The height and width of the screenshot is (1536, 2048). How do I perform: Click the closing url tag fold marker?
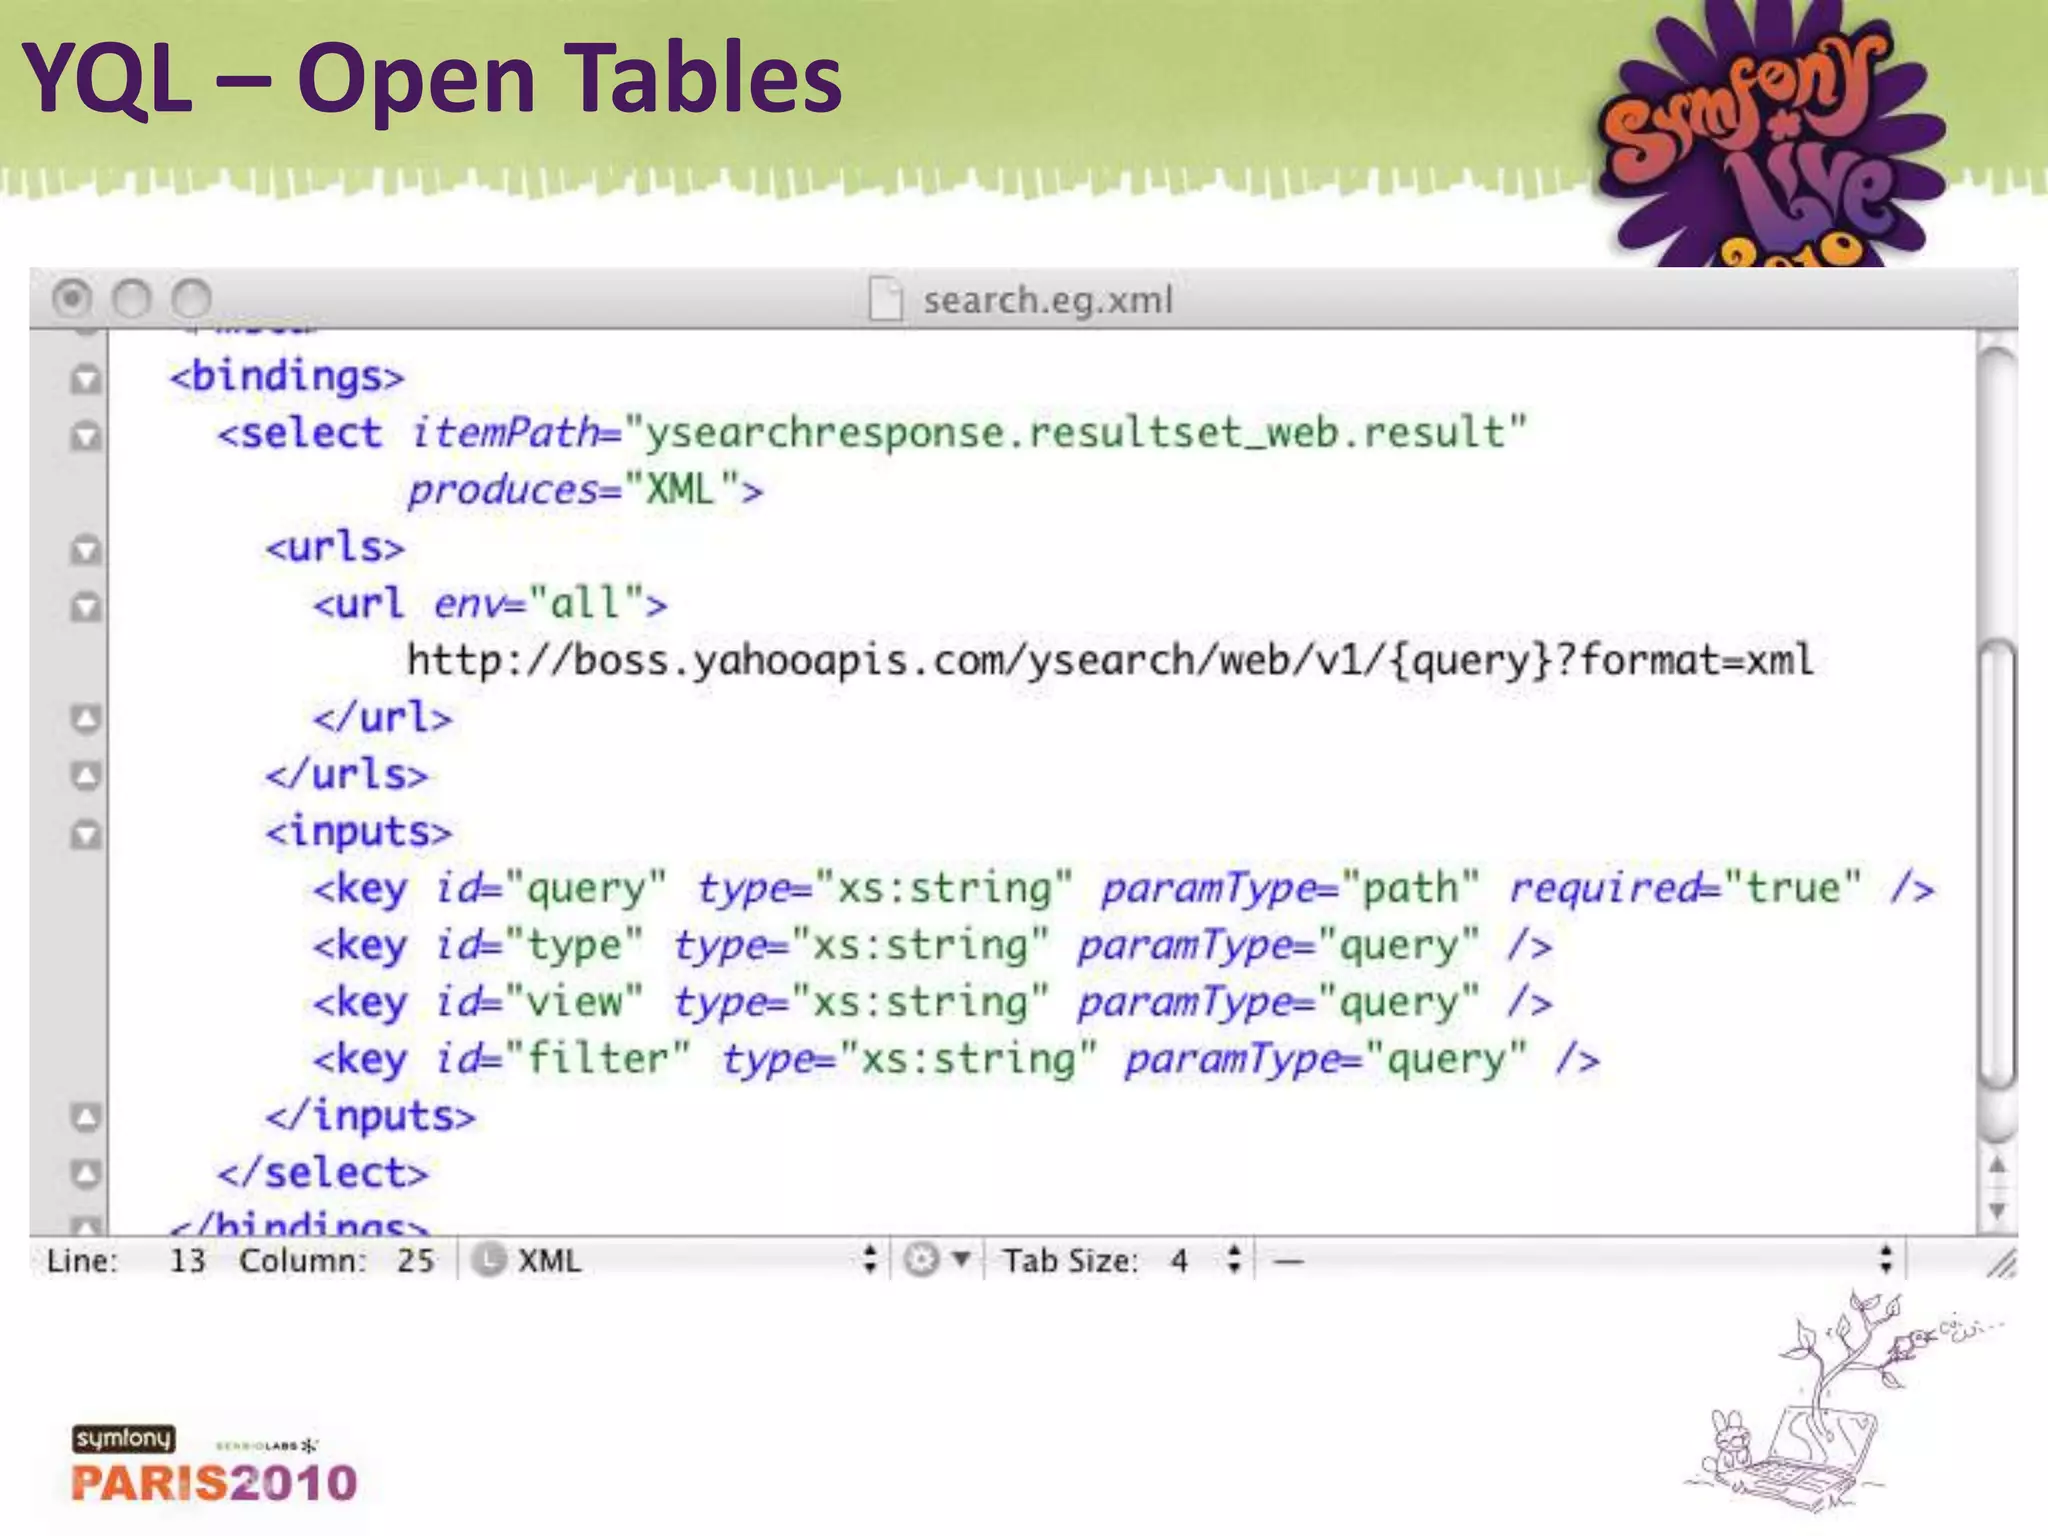tap(86, 718)
